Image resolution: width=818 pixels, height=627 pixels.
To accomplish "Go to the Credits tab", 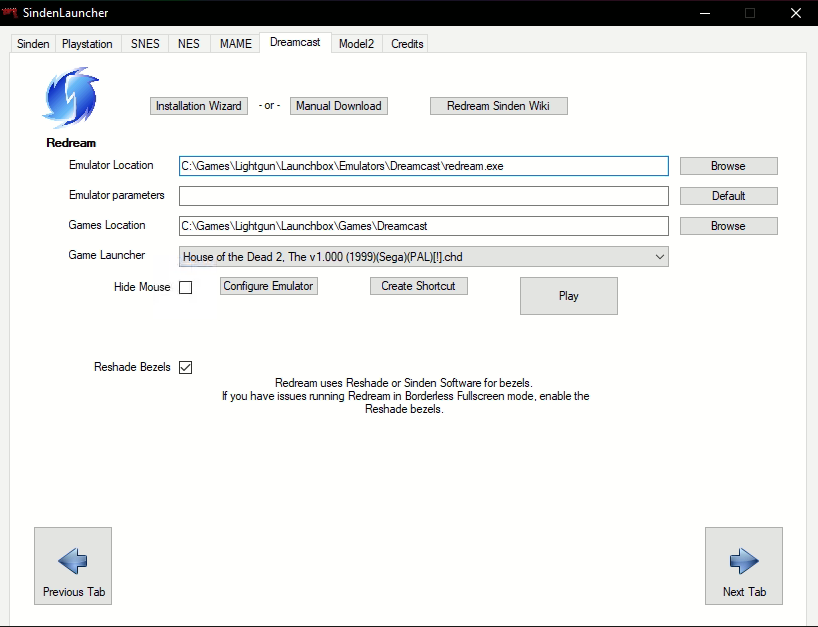I will tap(407, 44).
